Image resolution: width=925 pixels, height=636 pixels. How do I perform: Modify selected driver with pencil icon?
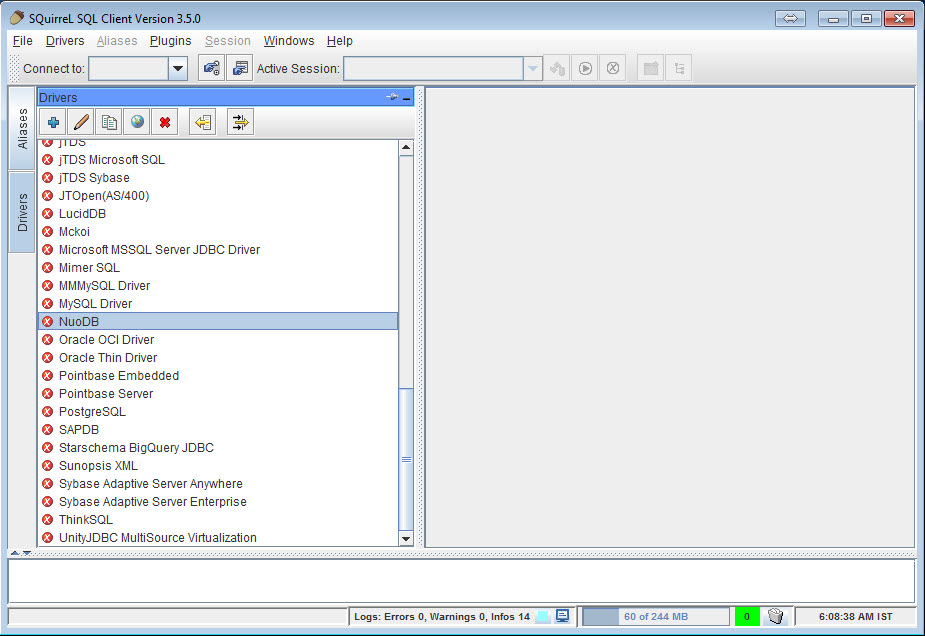pos(81,122)
